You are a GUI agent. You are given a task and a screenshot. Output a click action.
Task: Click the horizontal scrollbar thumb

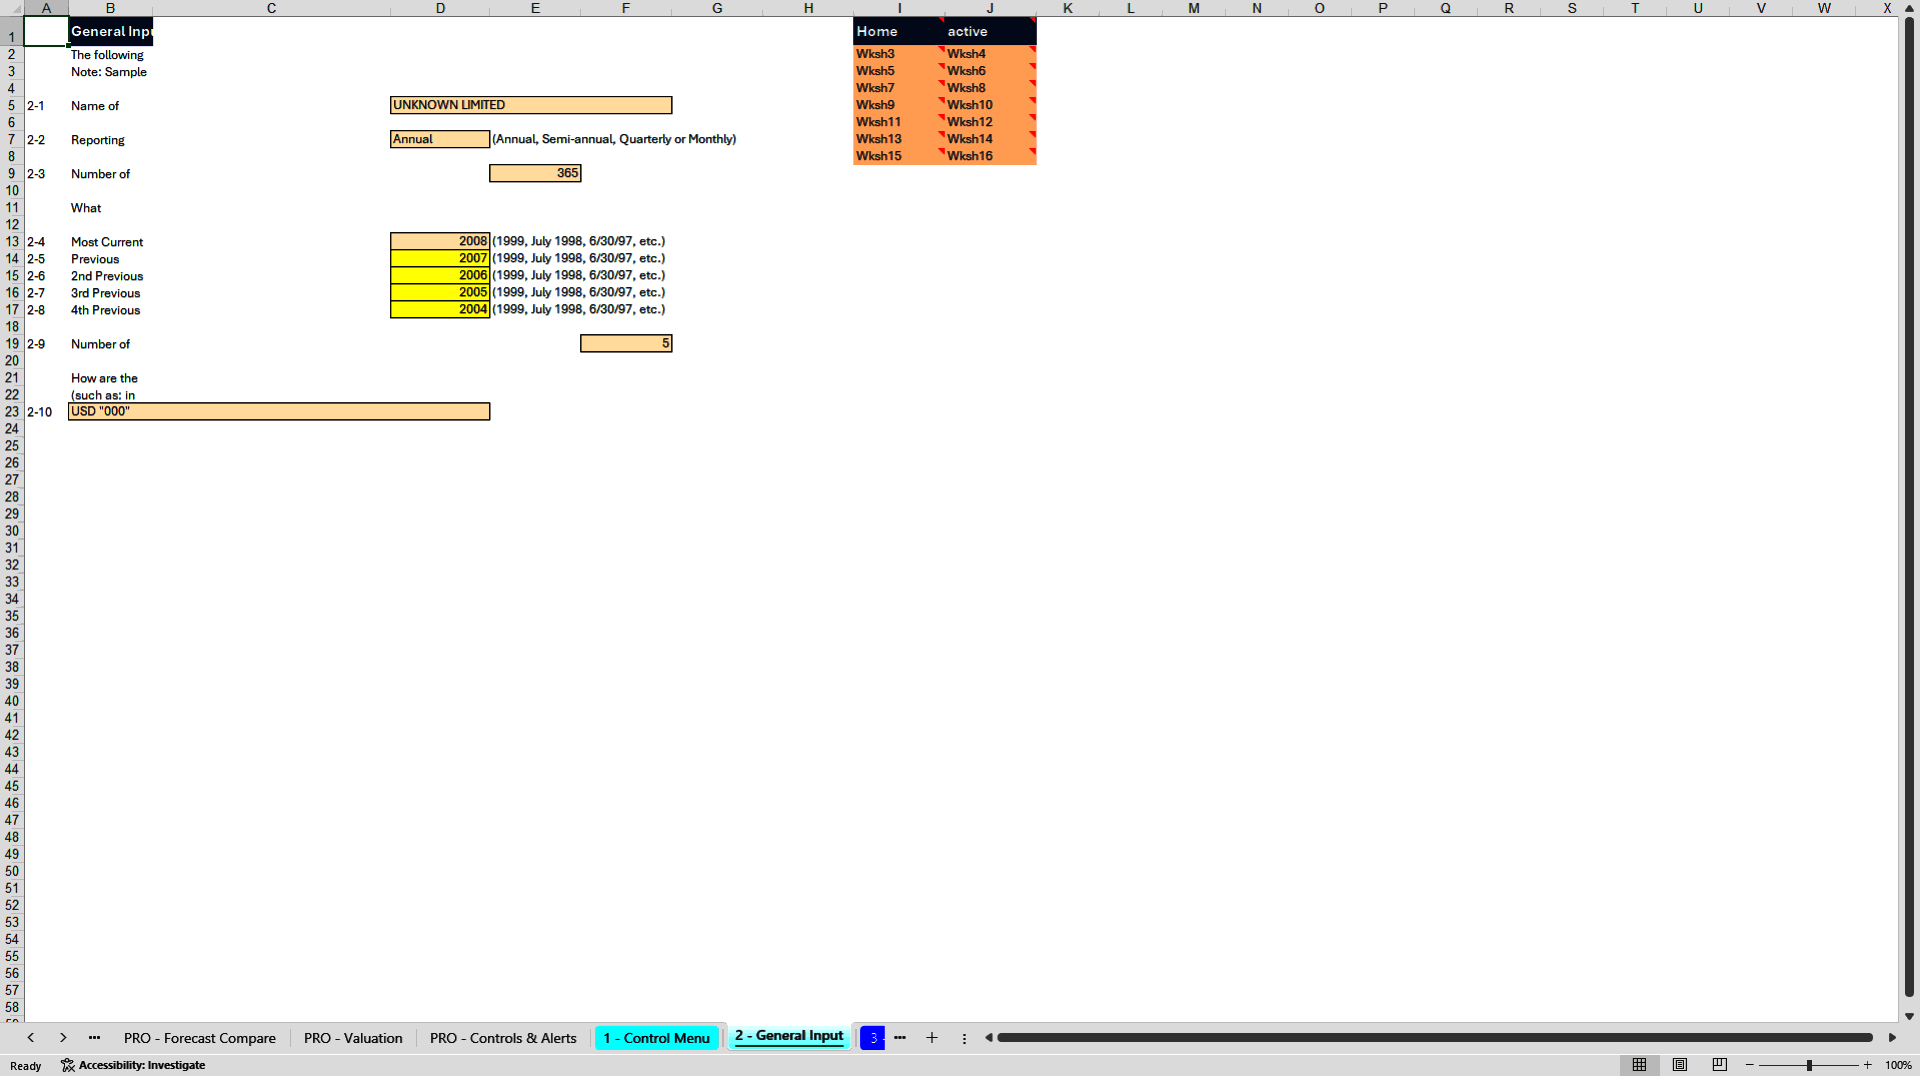pyautogui.click(x=1435, y=1038)
